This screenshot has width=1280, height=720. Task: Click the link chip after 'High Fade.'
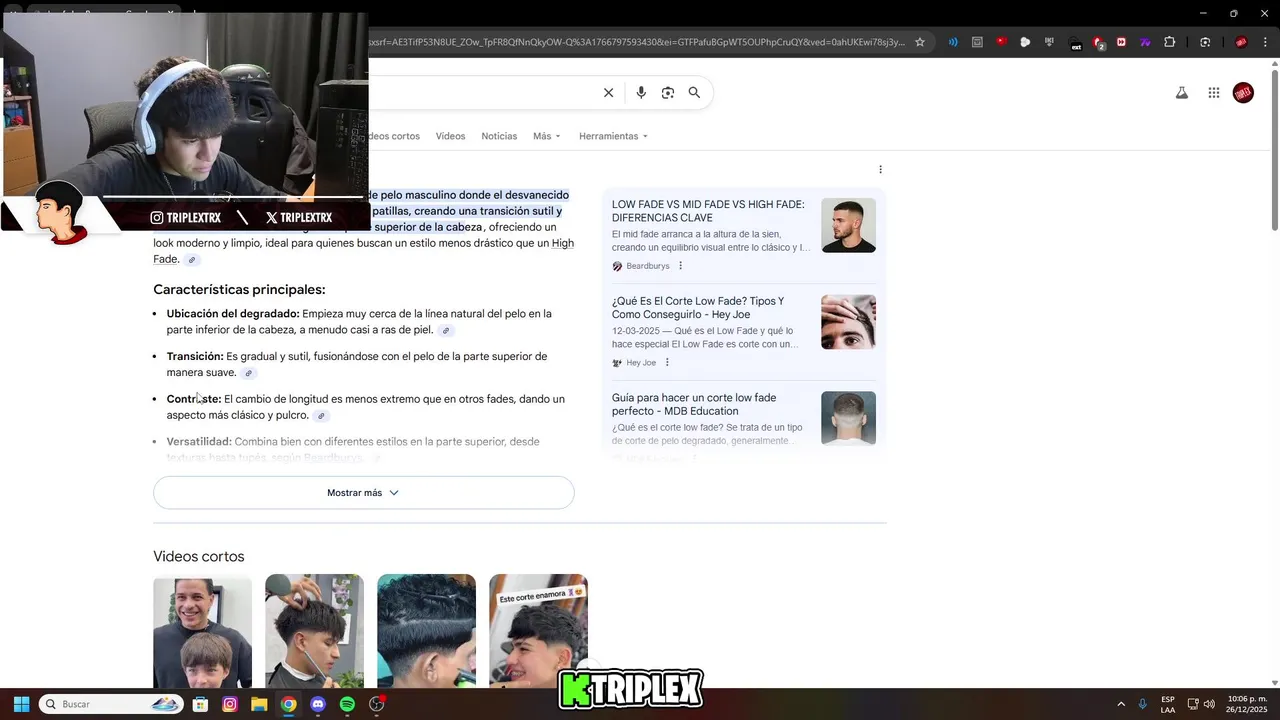pos(192,260)
